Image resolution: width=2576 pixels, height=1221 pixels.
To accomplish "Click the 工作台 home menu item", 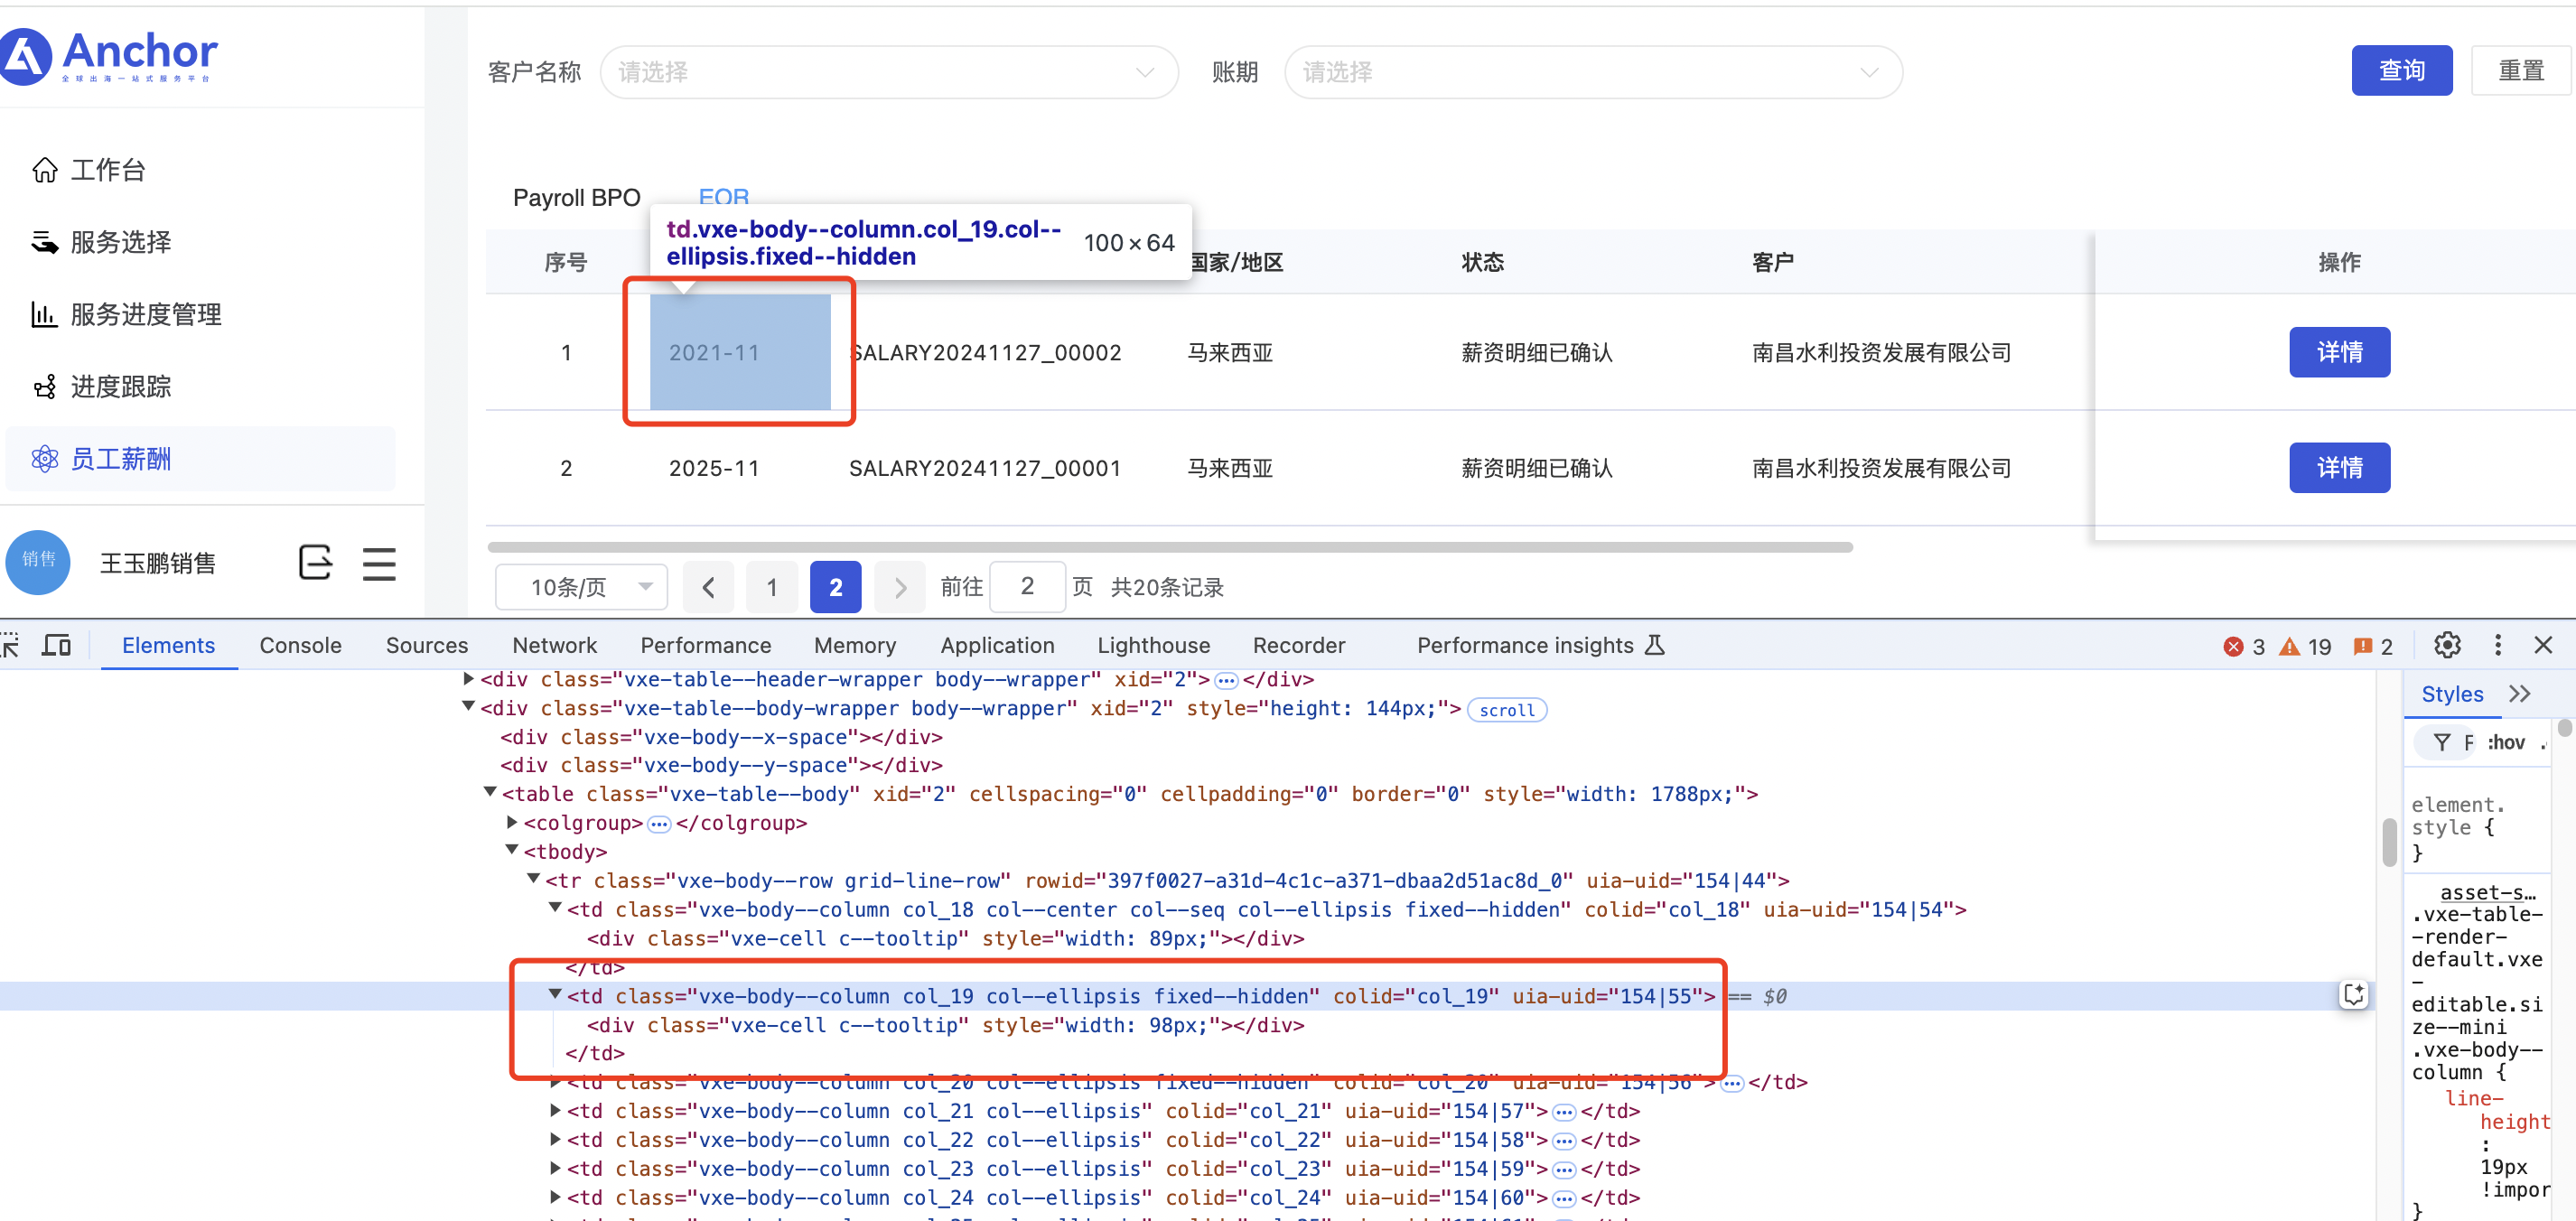I will click(x=108, y=170).
